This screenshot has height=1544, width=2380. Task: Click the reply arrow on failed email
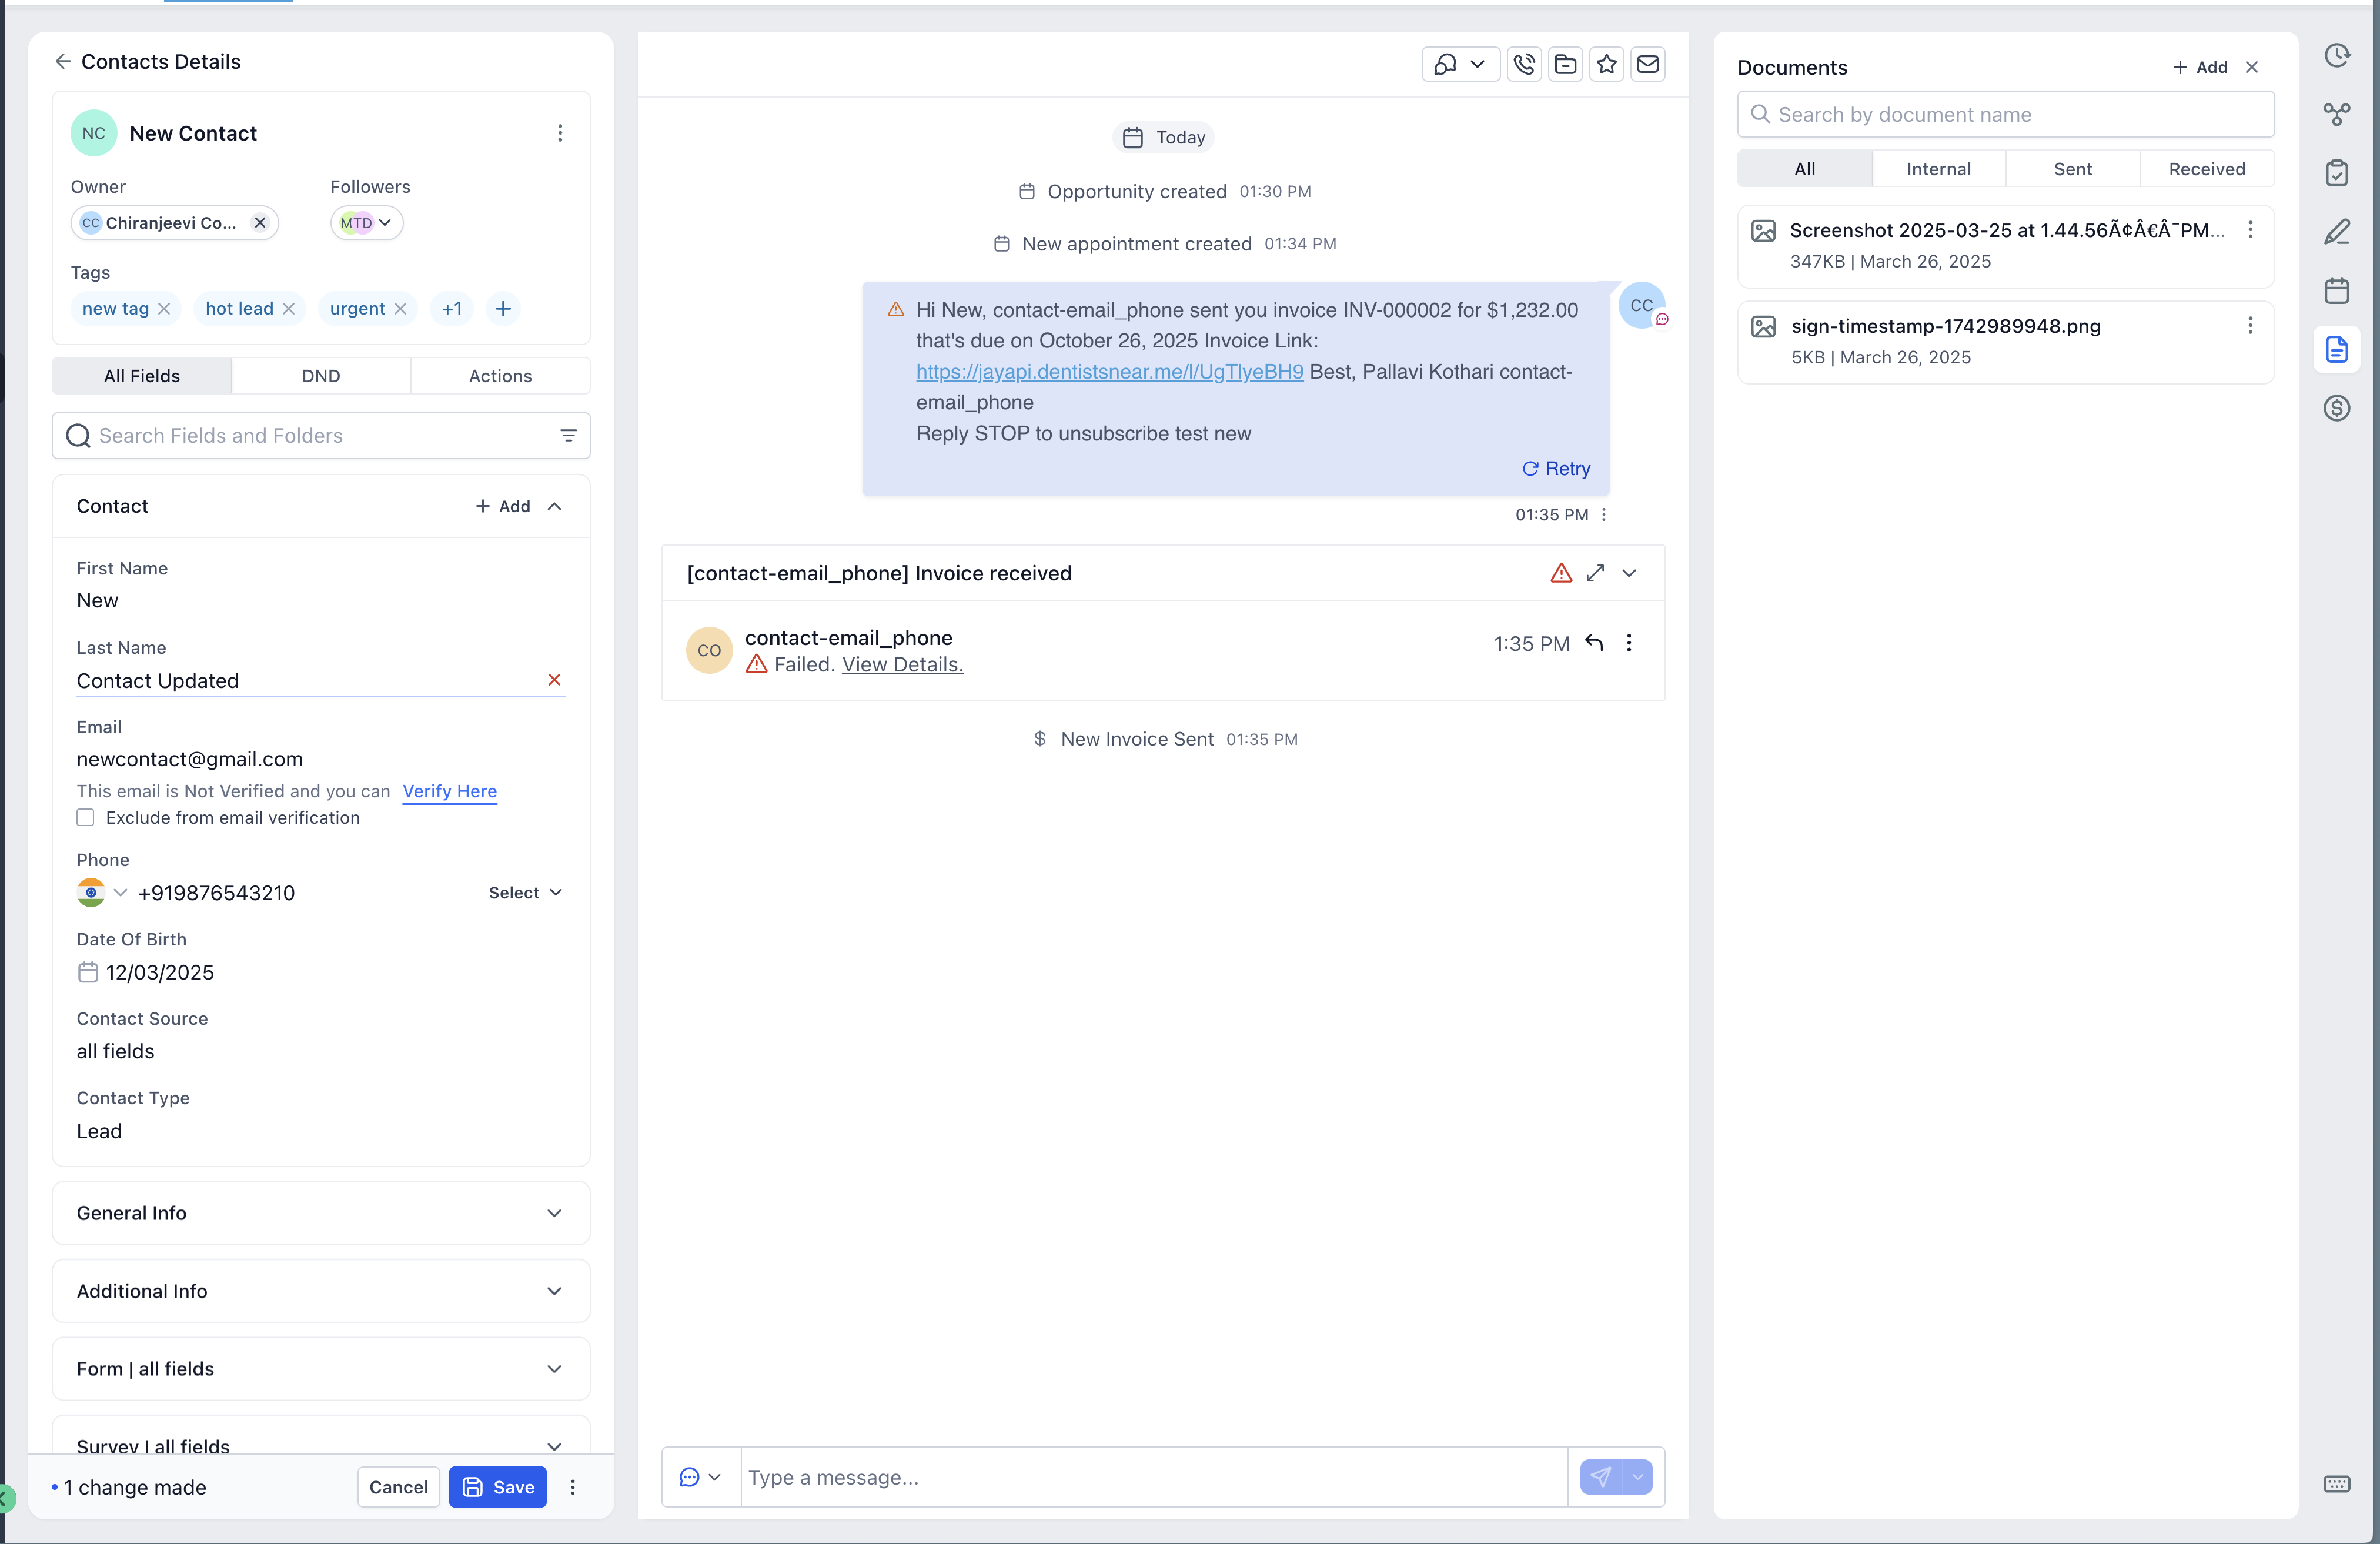click(1594, 643)
